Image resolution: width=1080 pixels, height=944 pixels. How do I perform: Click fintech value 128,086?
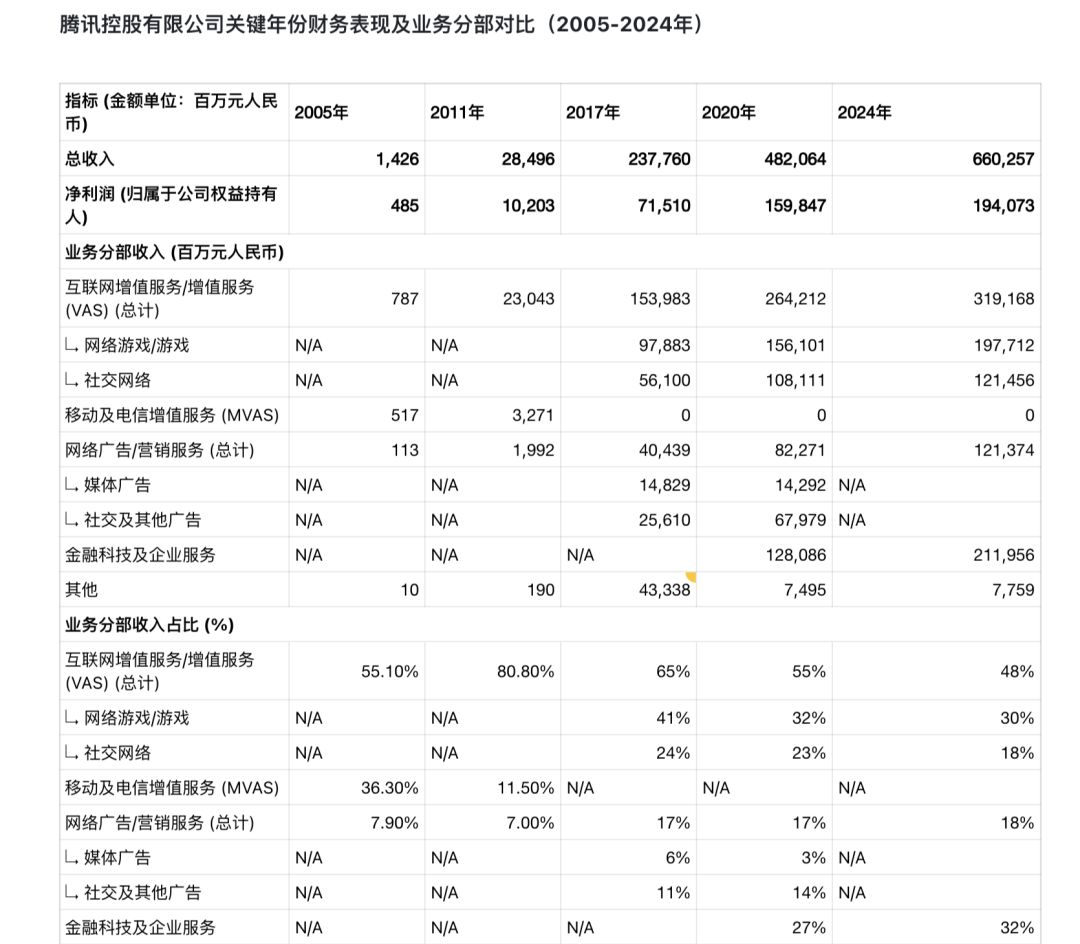pyautogui.click(x=796, y=555)
